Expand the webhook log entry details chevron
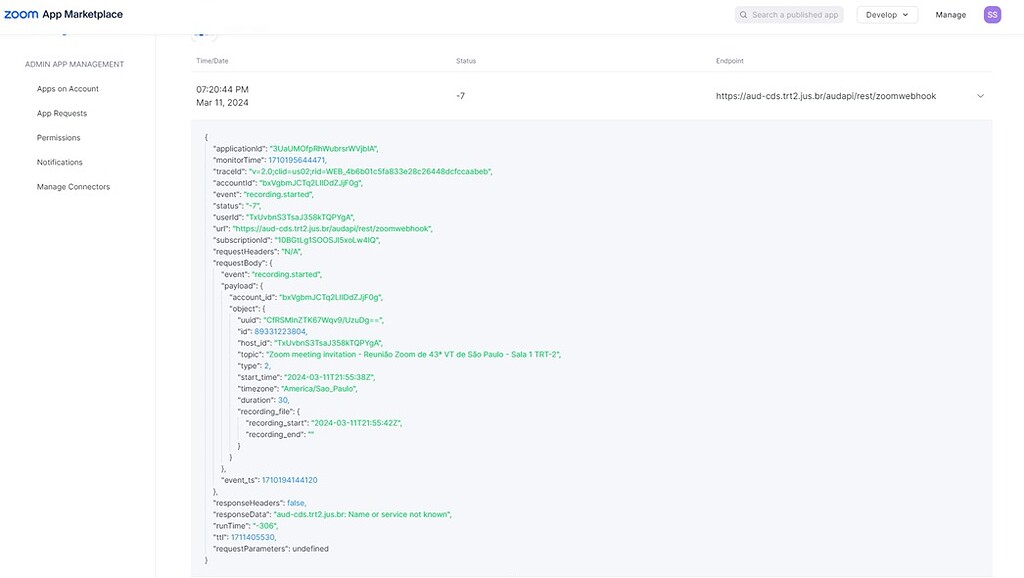 [x=980, y=95]
